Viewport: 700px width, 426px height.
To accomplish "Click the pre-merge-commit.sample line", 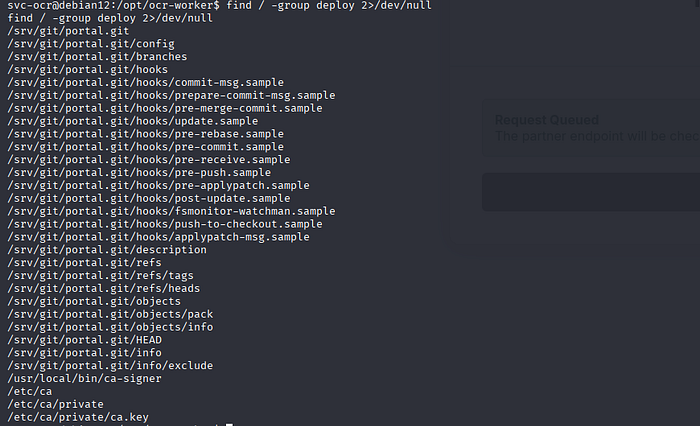I will (x=164, y=108).
